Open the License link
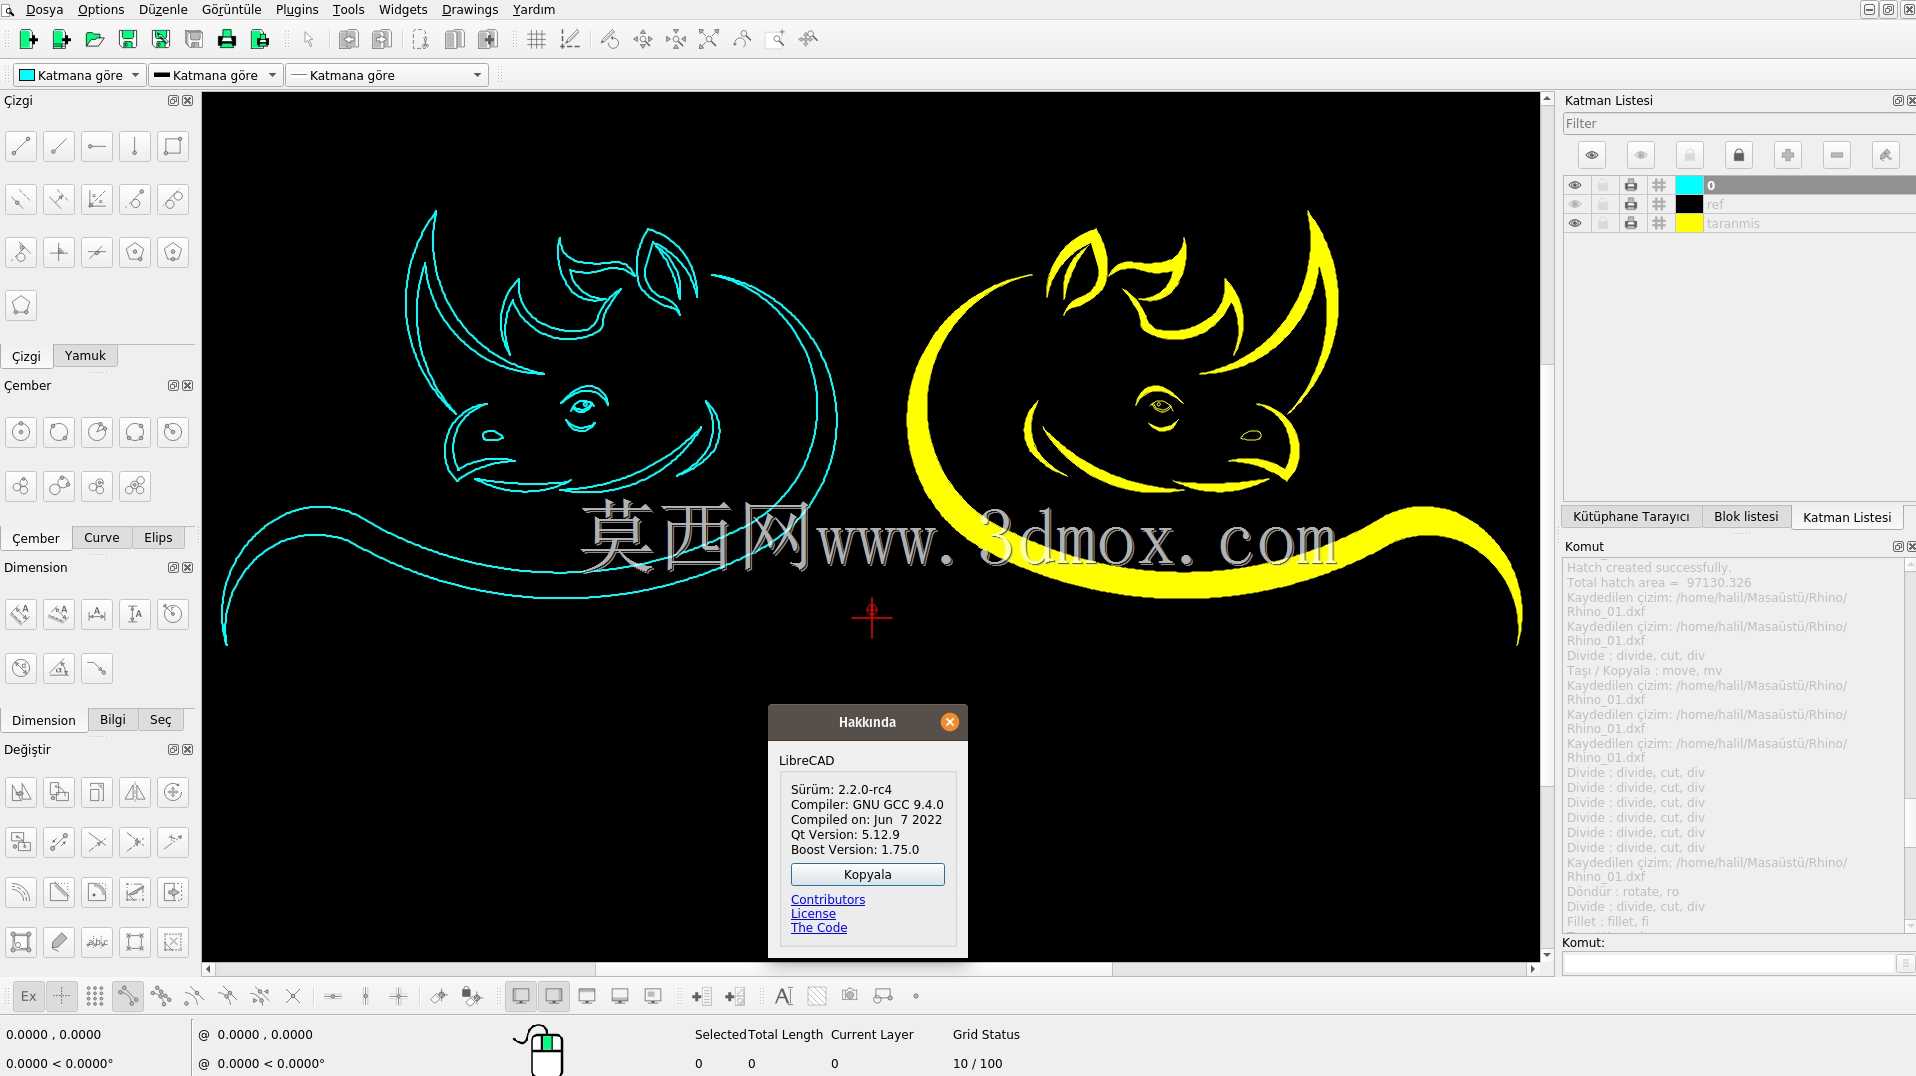The height and width of the screenshot is (1076, 1916). (813, 913)
